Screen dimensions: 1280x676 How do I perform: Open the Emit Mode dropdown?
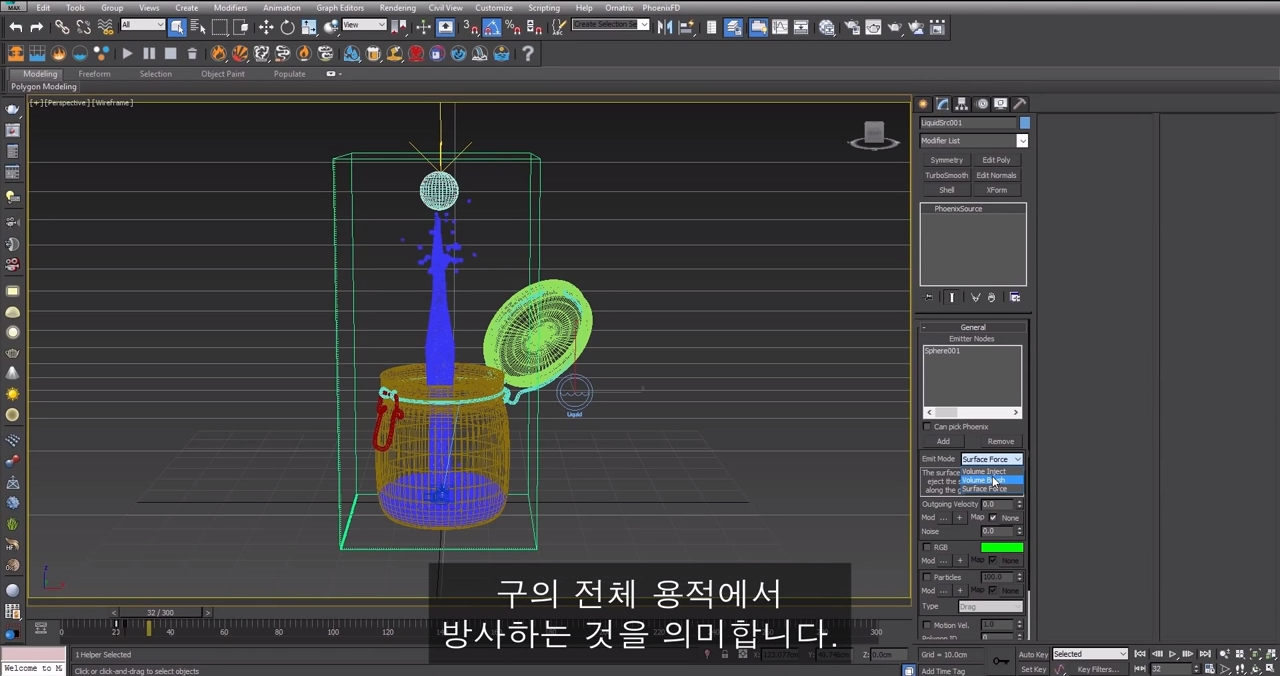coord(992,459)
